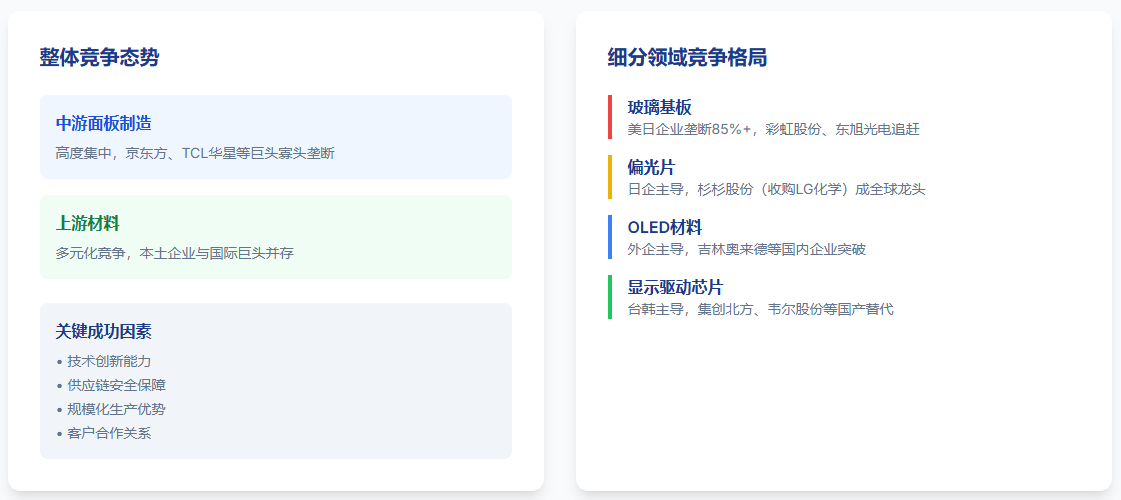The image size is (1121, 500).
Task: Click the OLED材料 item title
Action: (x=665, y=227)
